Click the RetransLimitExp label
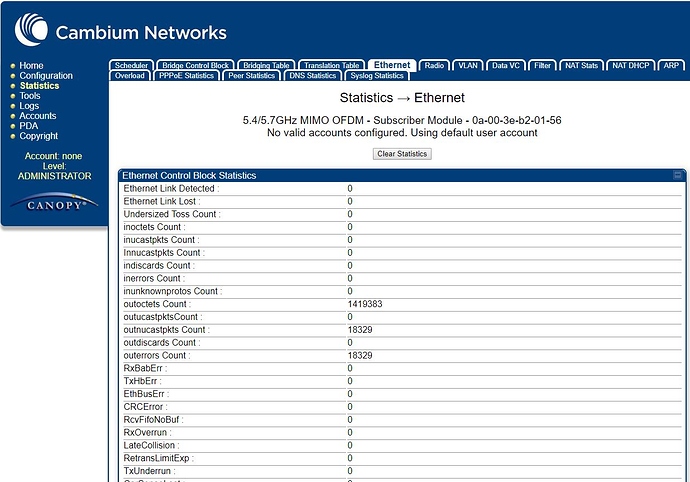 click(x=158, y=458)
